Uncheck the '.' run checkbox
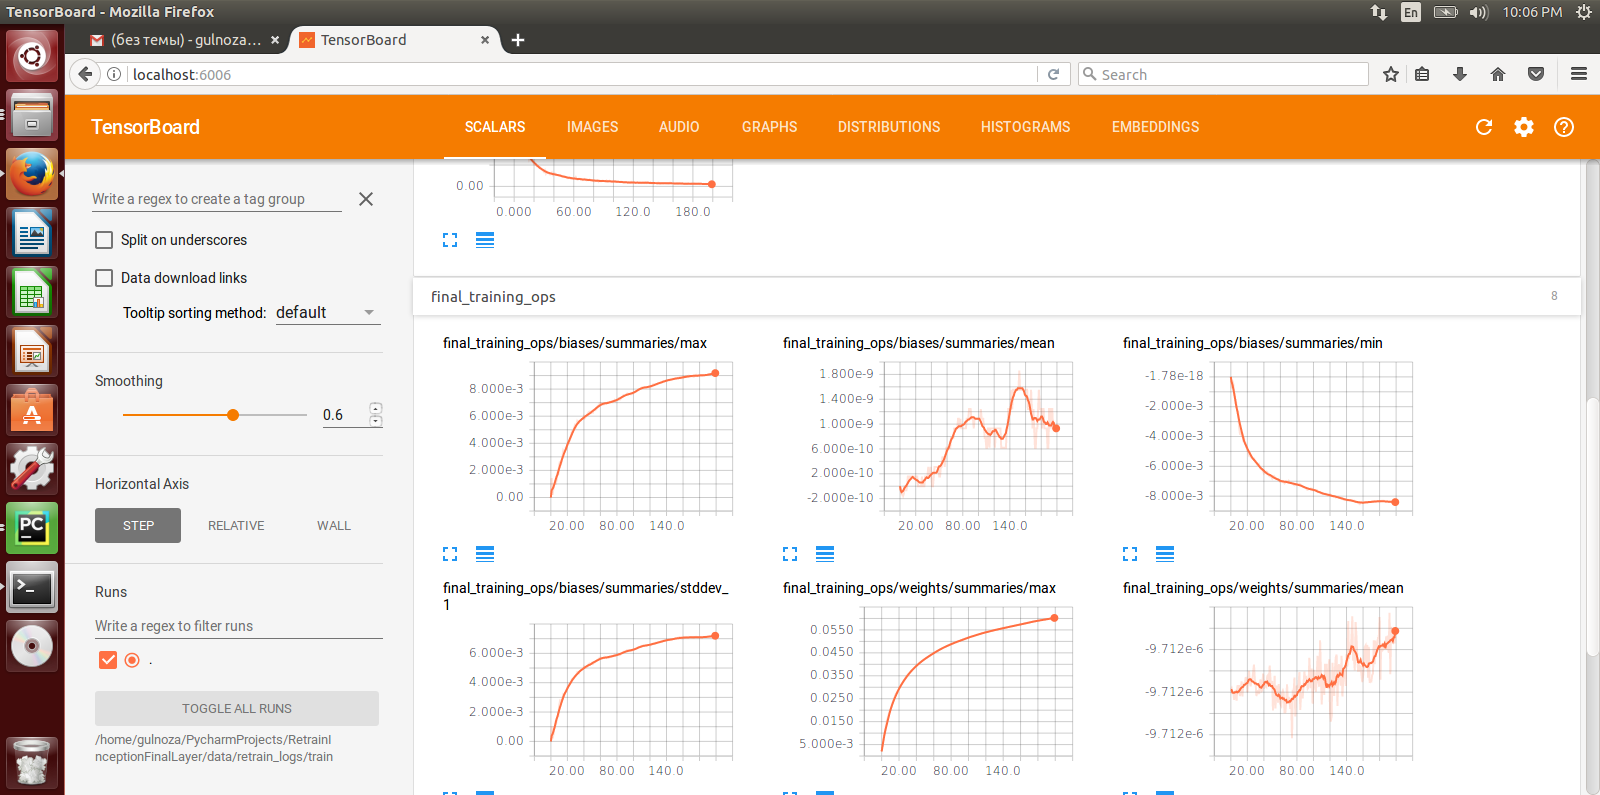Image resolution: width=1600 pixels, height=795 pixels. 108,660
